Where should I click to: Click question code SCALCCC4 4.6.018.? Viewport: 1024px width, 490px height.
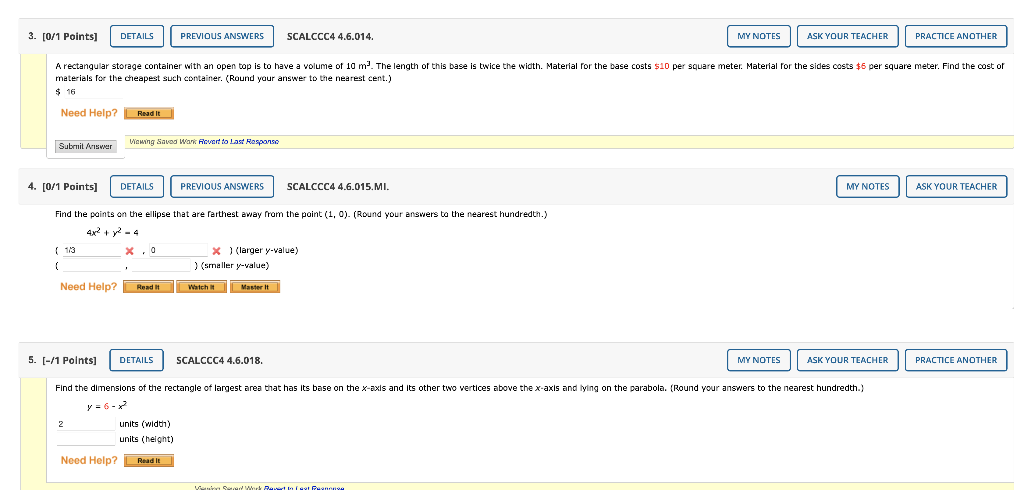pos(219,361)
